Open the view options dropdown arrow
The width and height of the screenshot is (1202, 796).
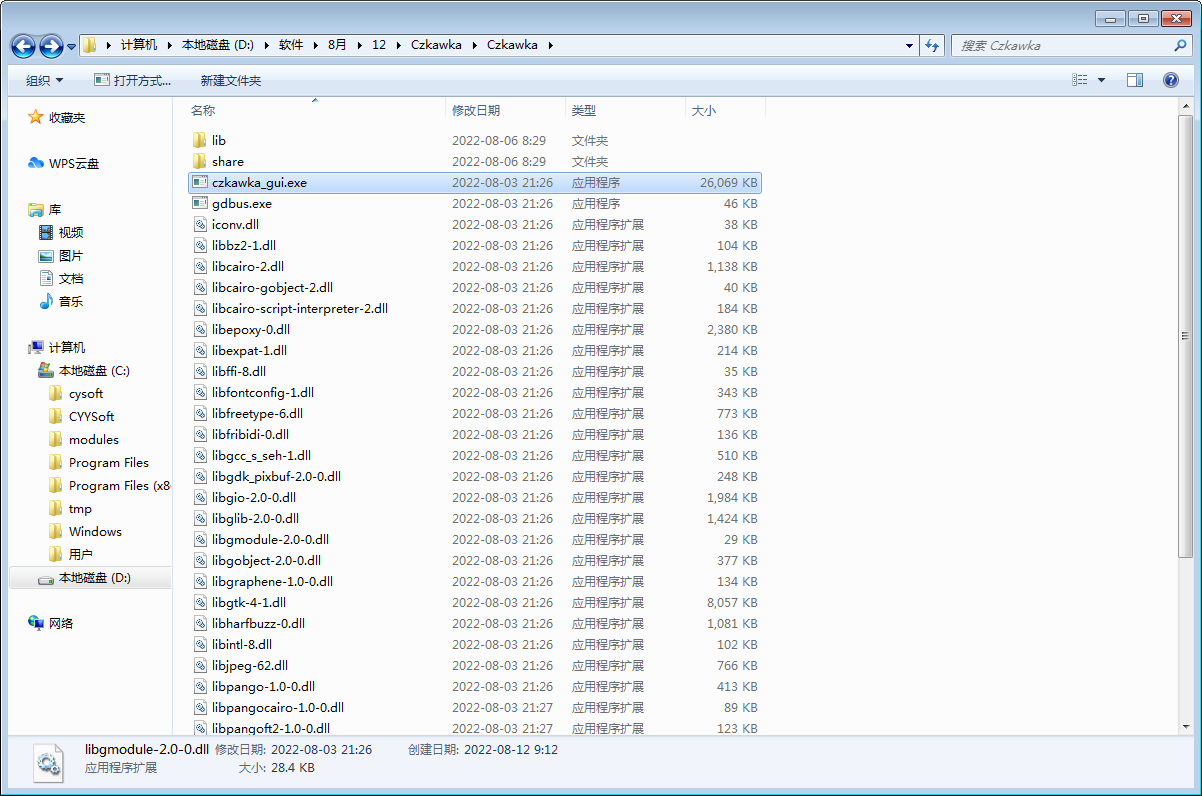(x=1102, y=80)
